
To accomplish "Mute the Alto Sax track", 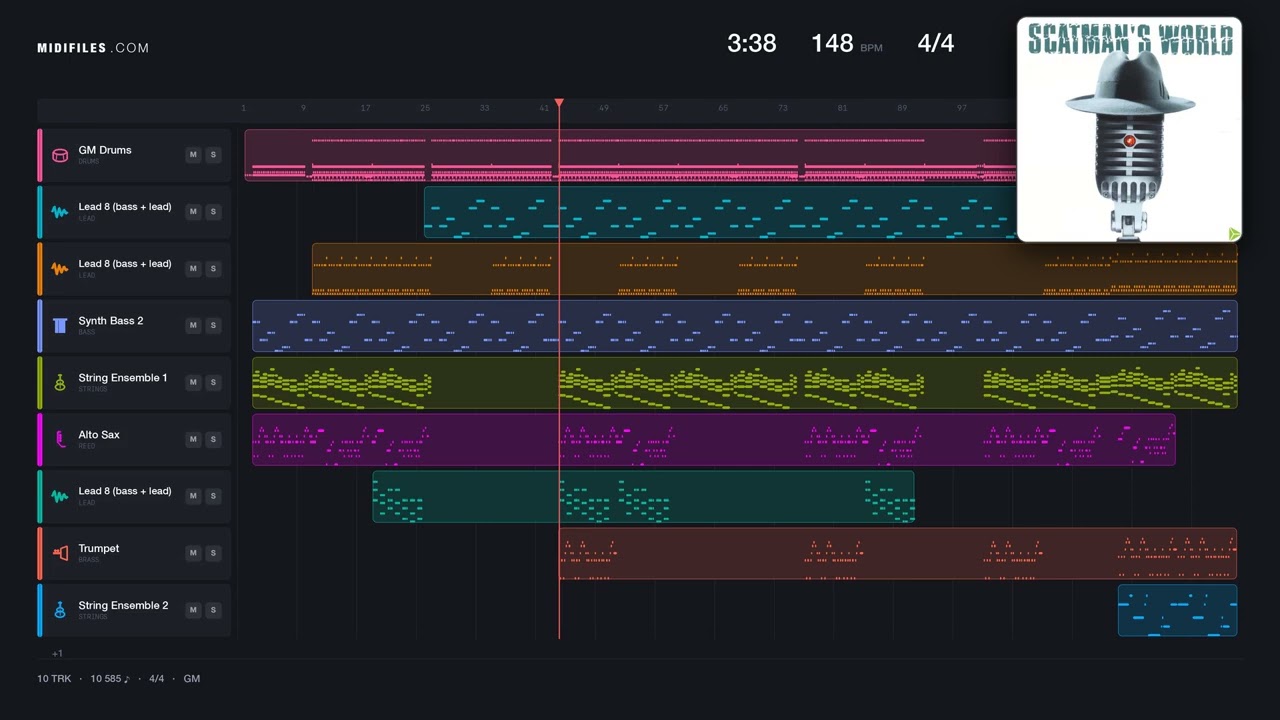I will pyautogui.click(x=193, y=439).
